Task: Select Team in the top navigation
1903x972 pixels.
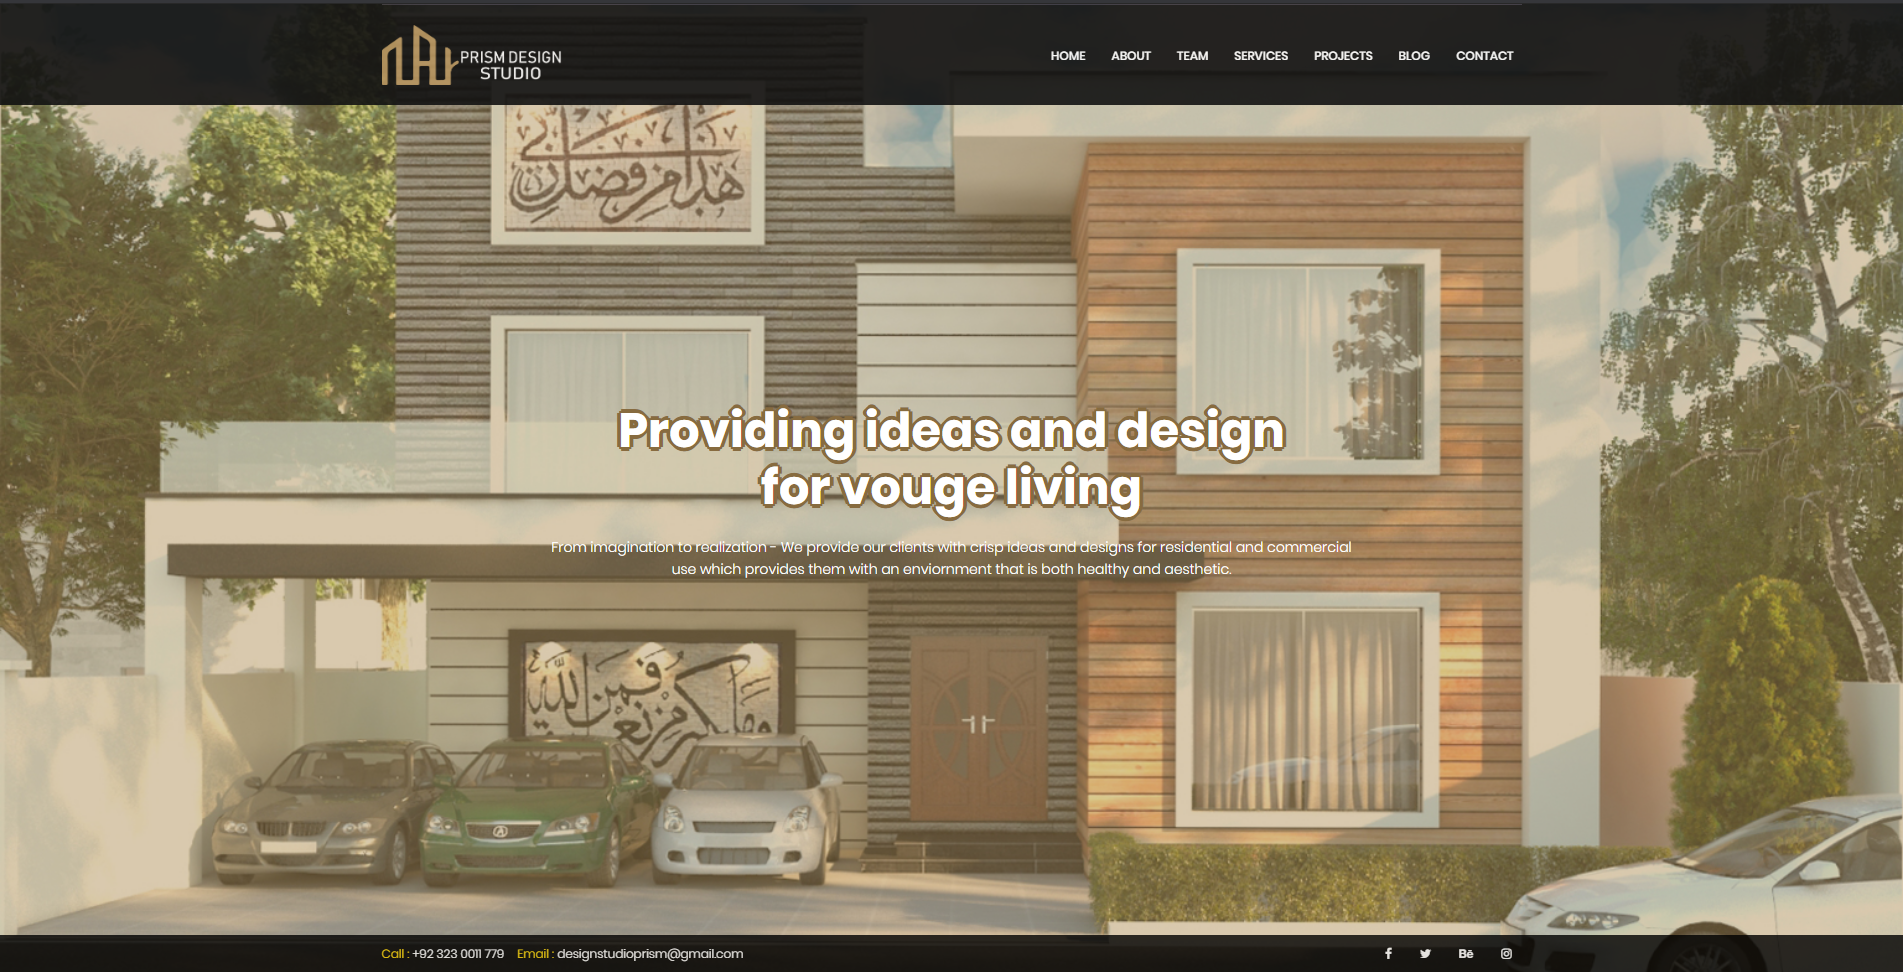Action: click(x=1192, y=56)
